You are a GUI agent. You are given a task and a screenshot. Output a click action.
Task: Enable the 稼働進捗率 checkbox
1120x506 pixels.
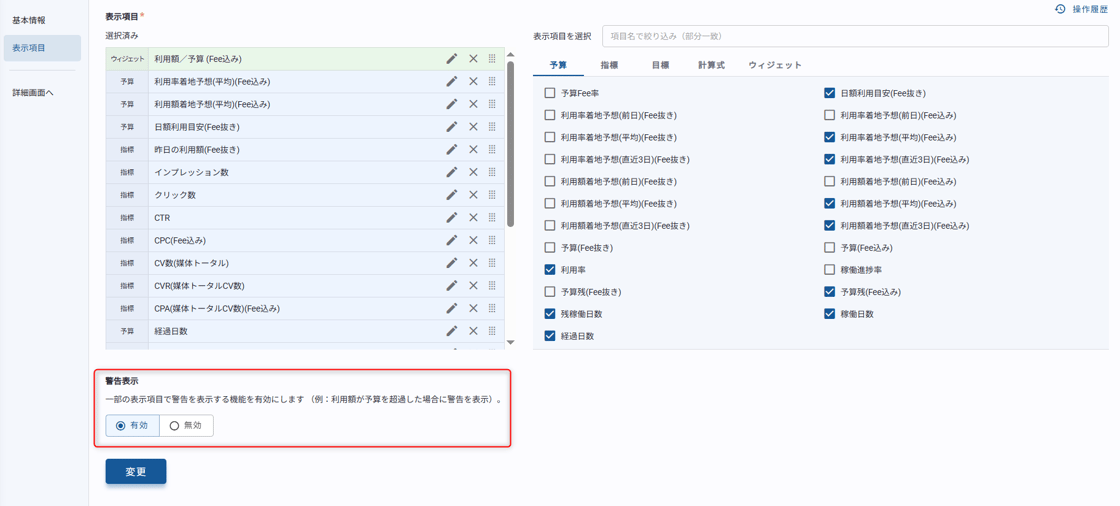point(829,270)
